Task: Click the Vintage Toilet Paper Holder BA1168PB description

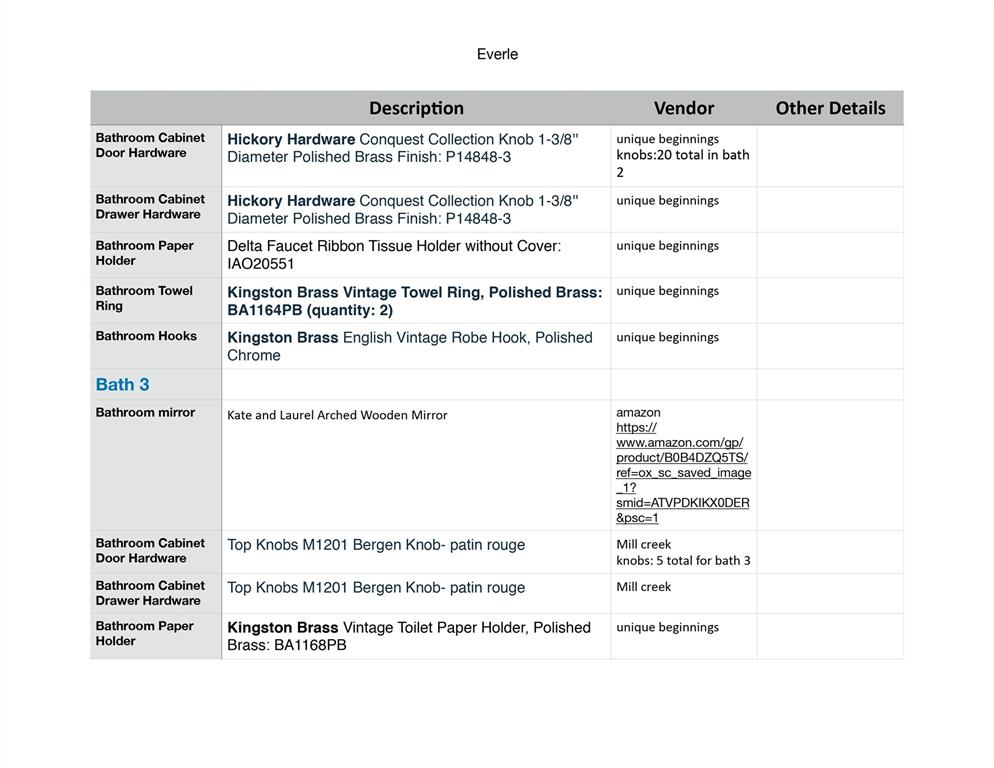Action: pyautogui.click(x=409, y=636)
